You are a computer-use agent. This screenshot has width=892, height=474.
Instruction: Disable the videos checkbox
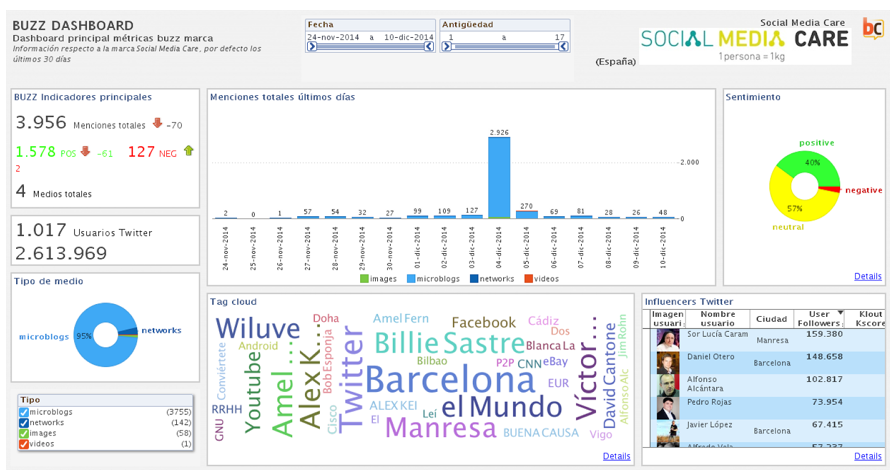(x=24, y=444)
